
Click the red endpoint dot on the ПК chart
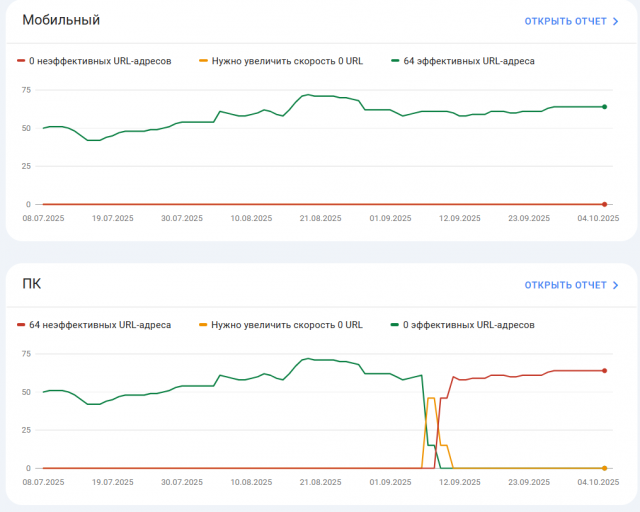coord(604,370)
